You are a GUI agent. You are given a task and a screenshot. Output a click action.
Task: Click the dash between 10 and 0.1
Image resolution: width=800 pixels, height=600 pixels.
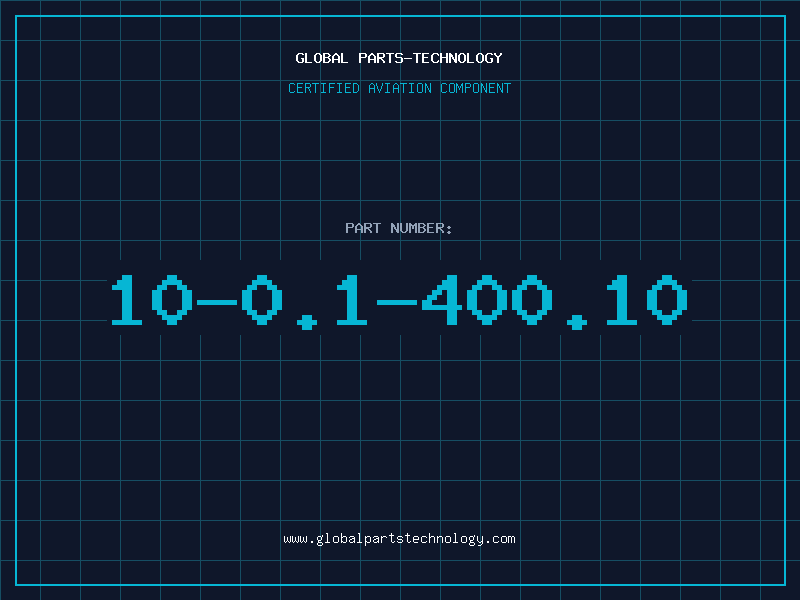pyautogui.click(x=217, y=303)
